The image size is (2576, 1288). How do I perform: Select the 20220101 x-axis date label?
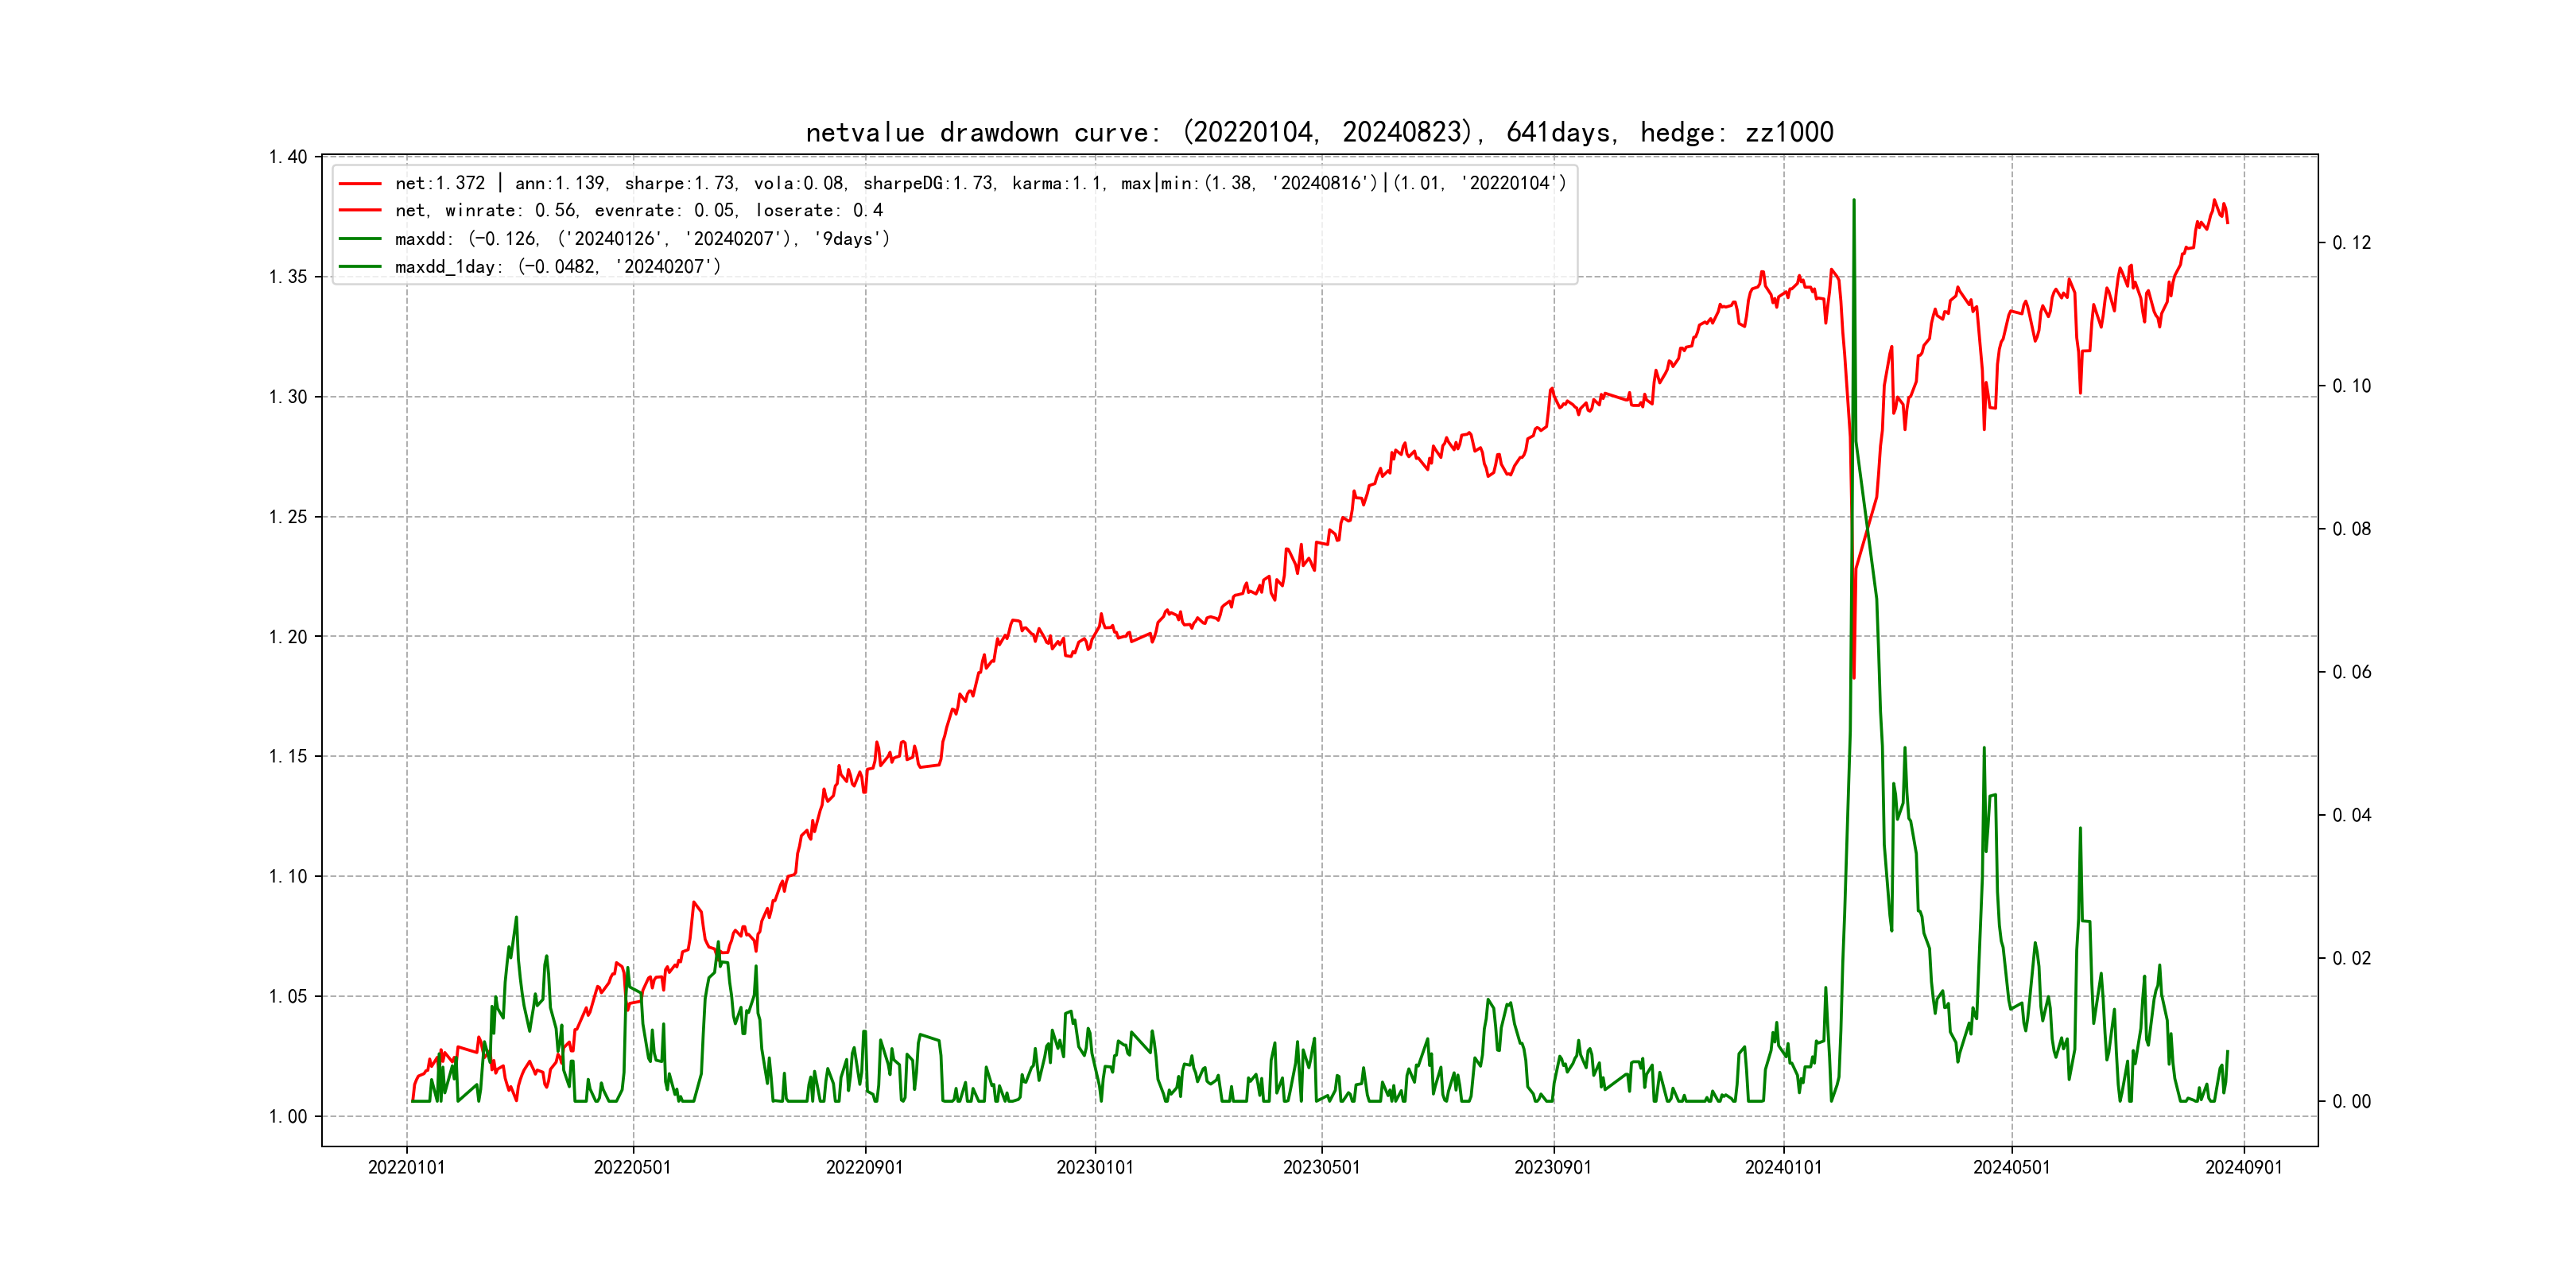[x=406, y=1168]
